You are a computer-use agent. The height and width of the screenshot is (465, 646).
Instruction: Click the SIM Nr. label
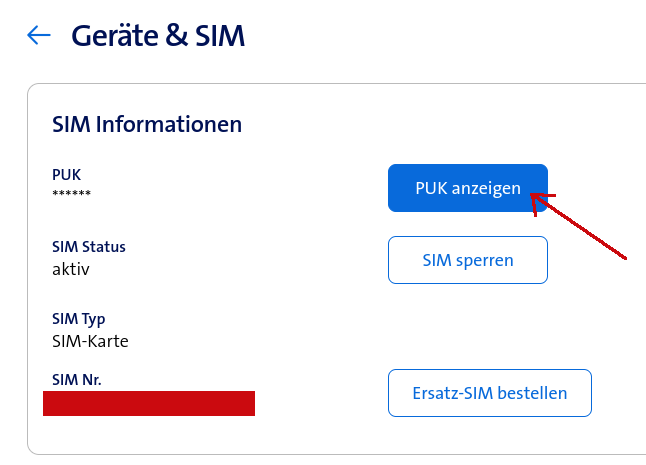pos(76,380)
